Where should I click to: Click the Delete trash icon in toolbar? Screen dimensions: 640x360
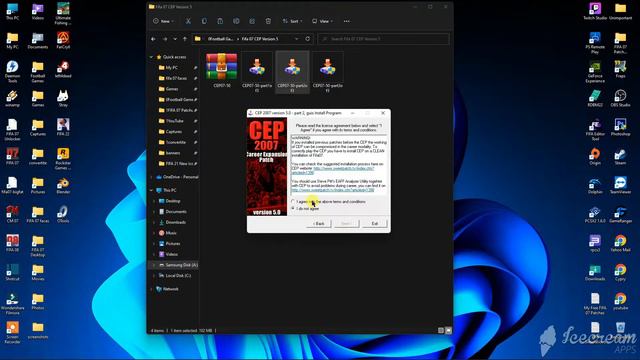pos(268,21)
